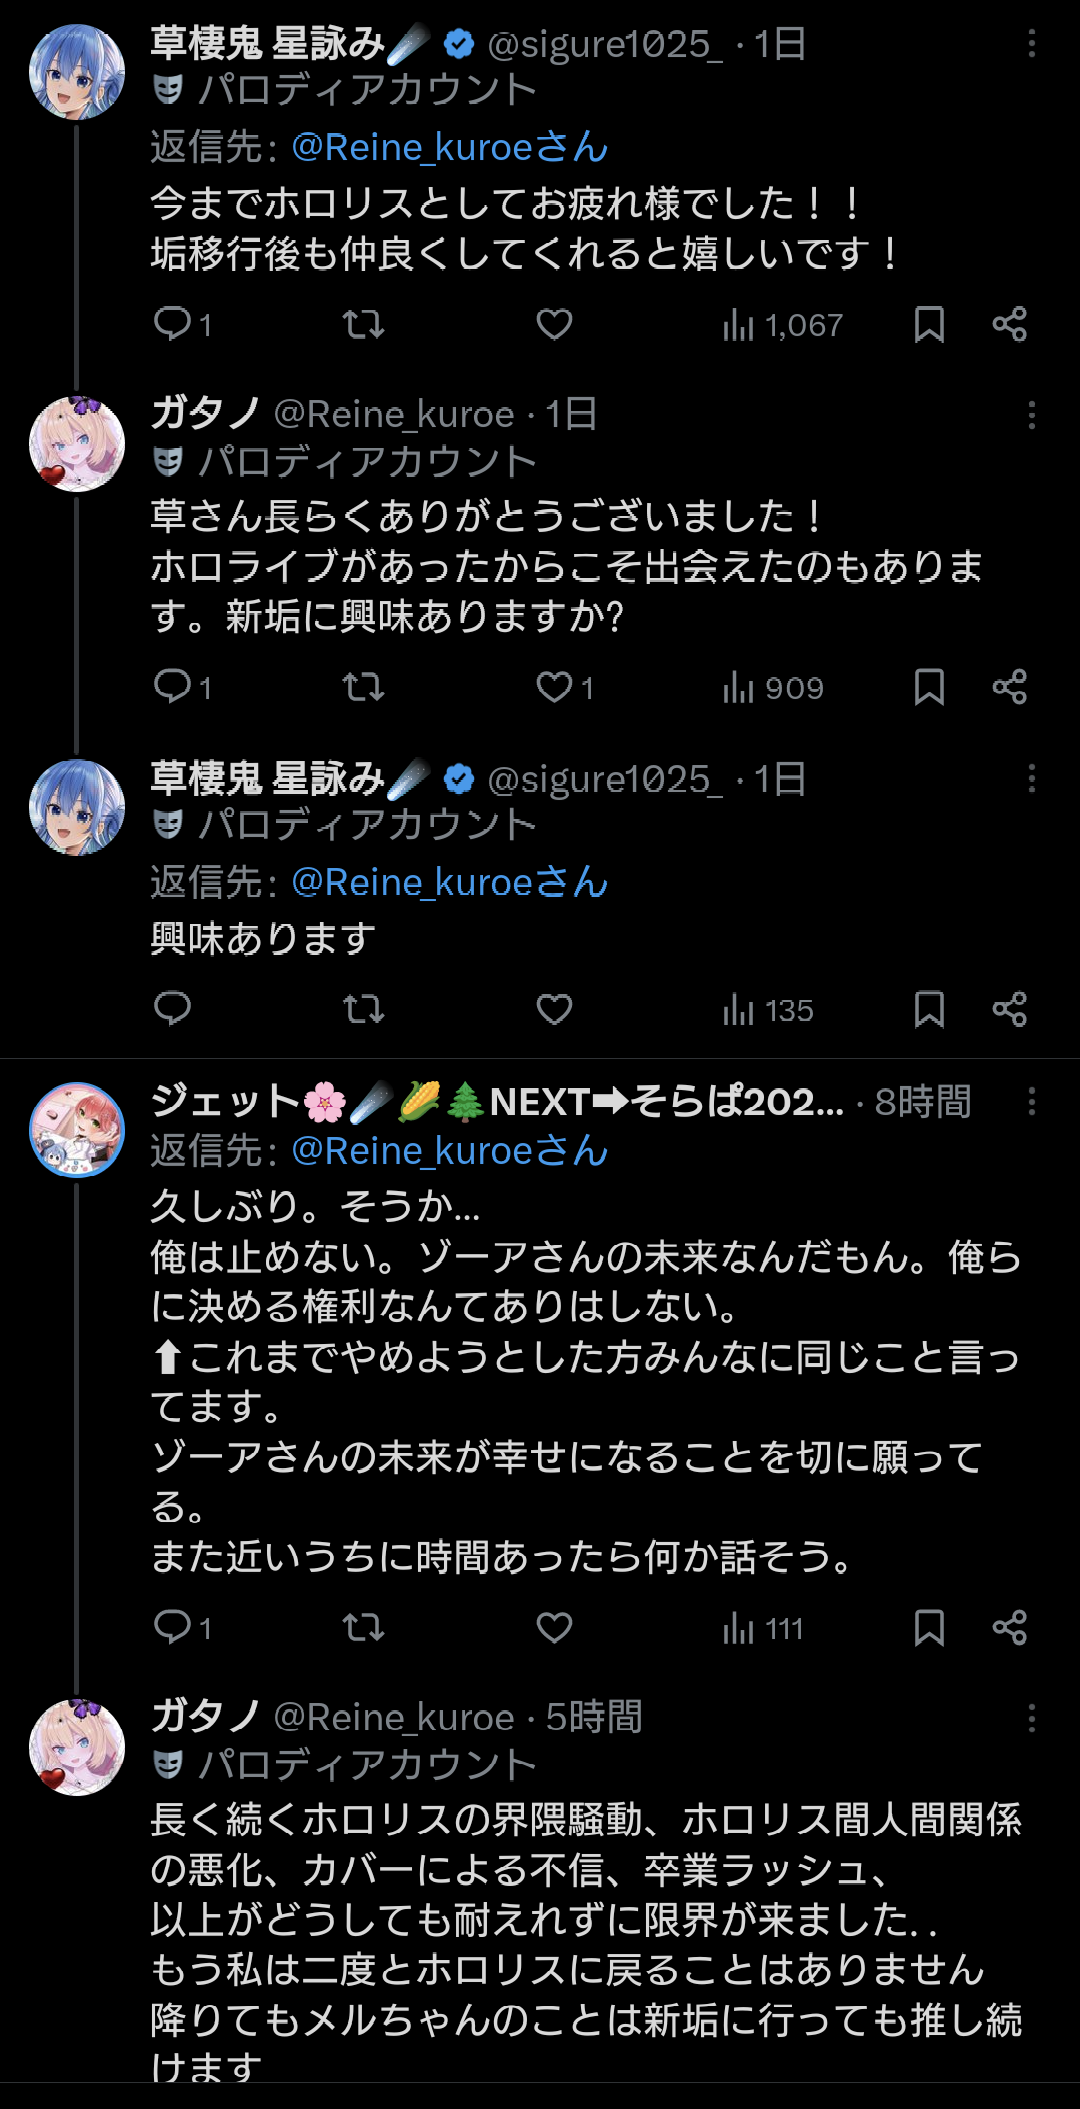Share the first 草棲鬼 星詠み tweet
This screenshot has width=1080, height=2109.
(x=1009, y=324)
